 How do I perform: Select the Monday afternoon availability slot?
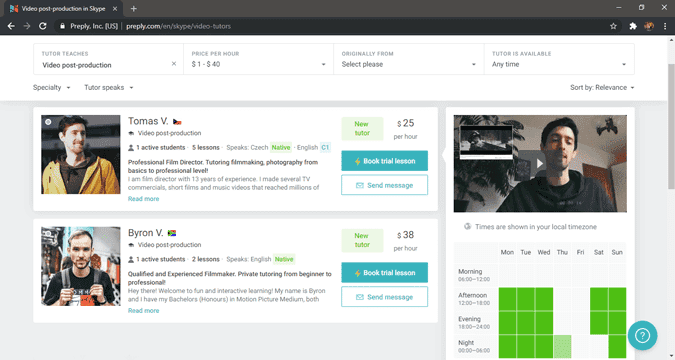(508, 299)
